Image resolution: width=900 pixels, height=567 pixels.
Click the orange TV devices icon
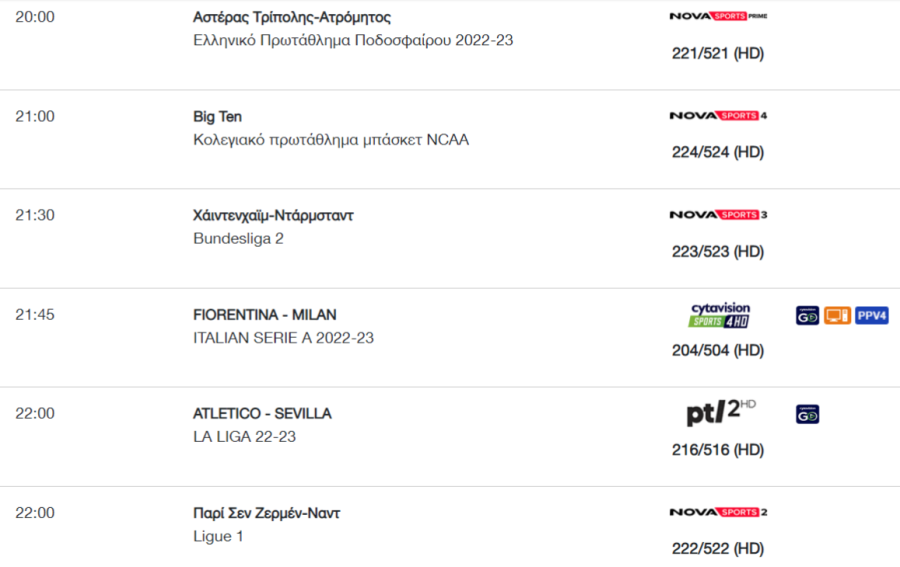[x=837, y=316]
